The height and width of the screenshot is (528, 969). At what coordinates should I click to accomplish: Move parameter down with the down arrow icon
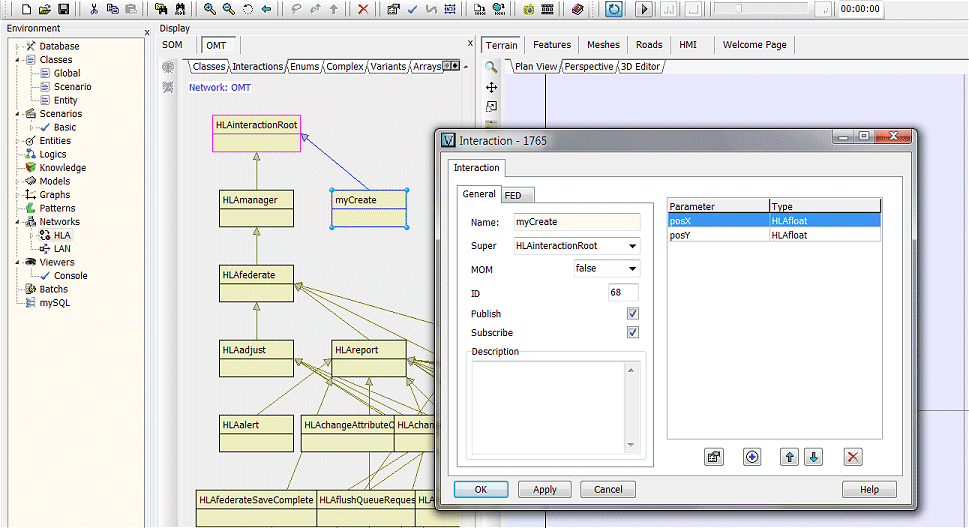click(814, 457)
